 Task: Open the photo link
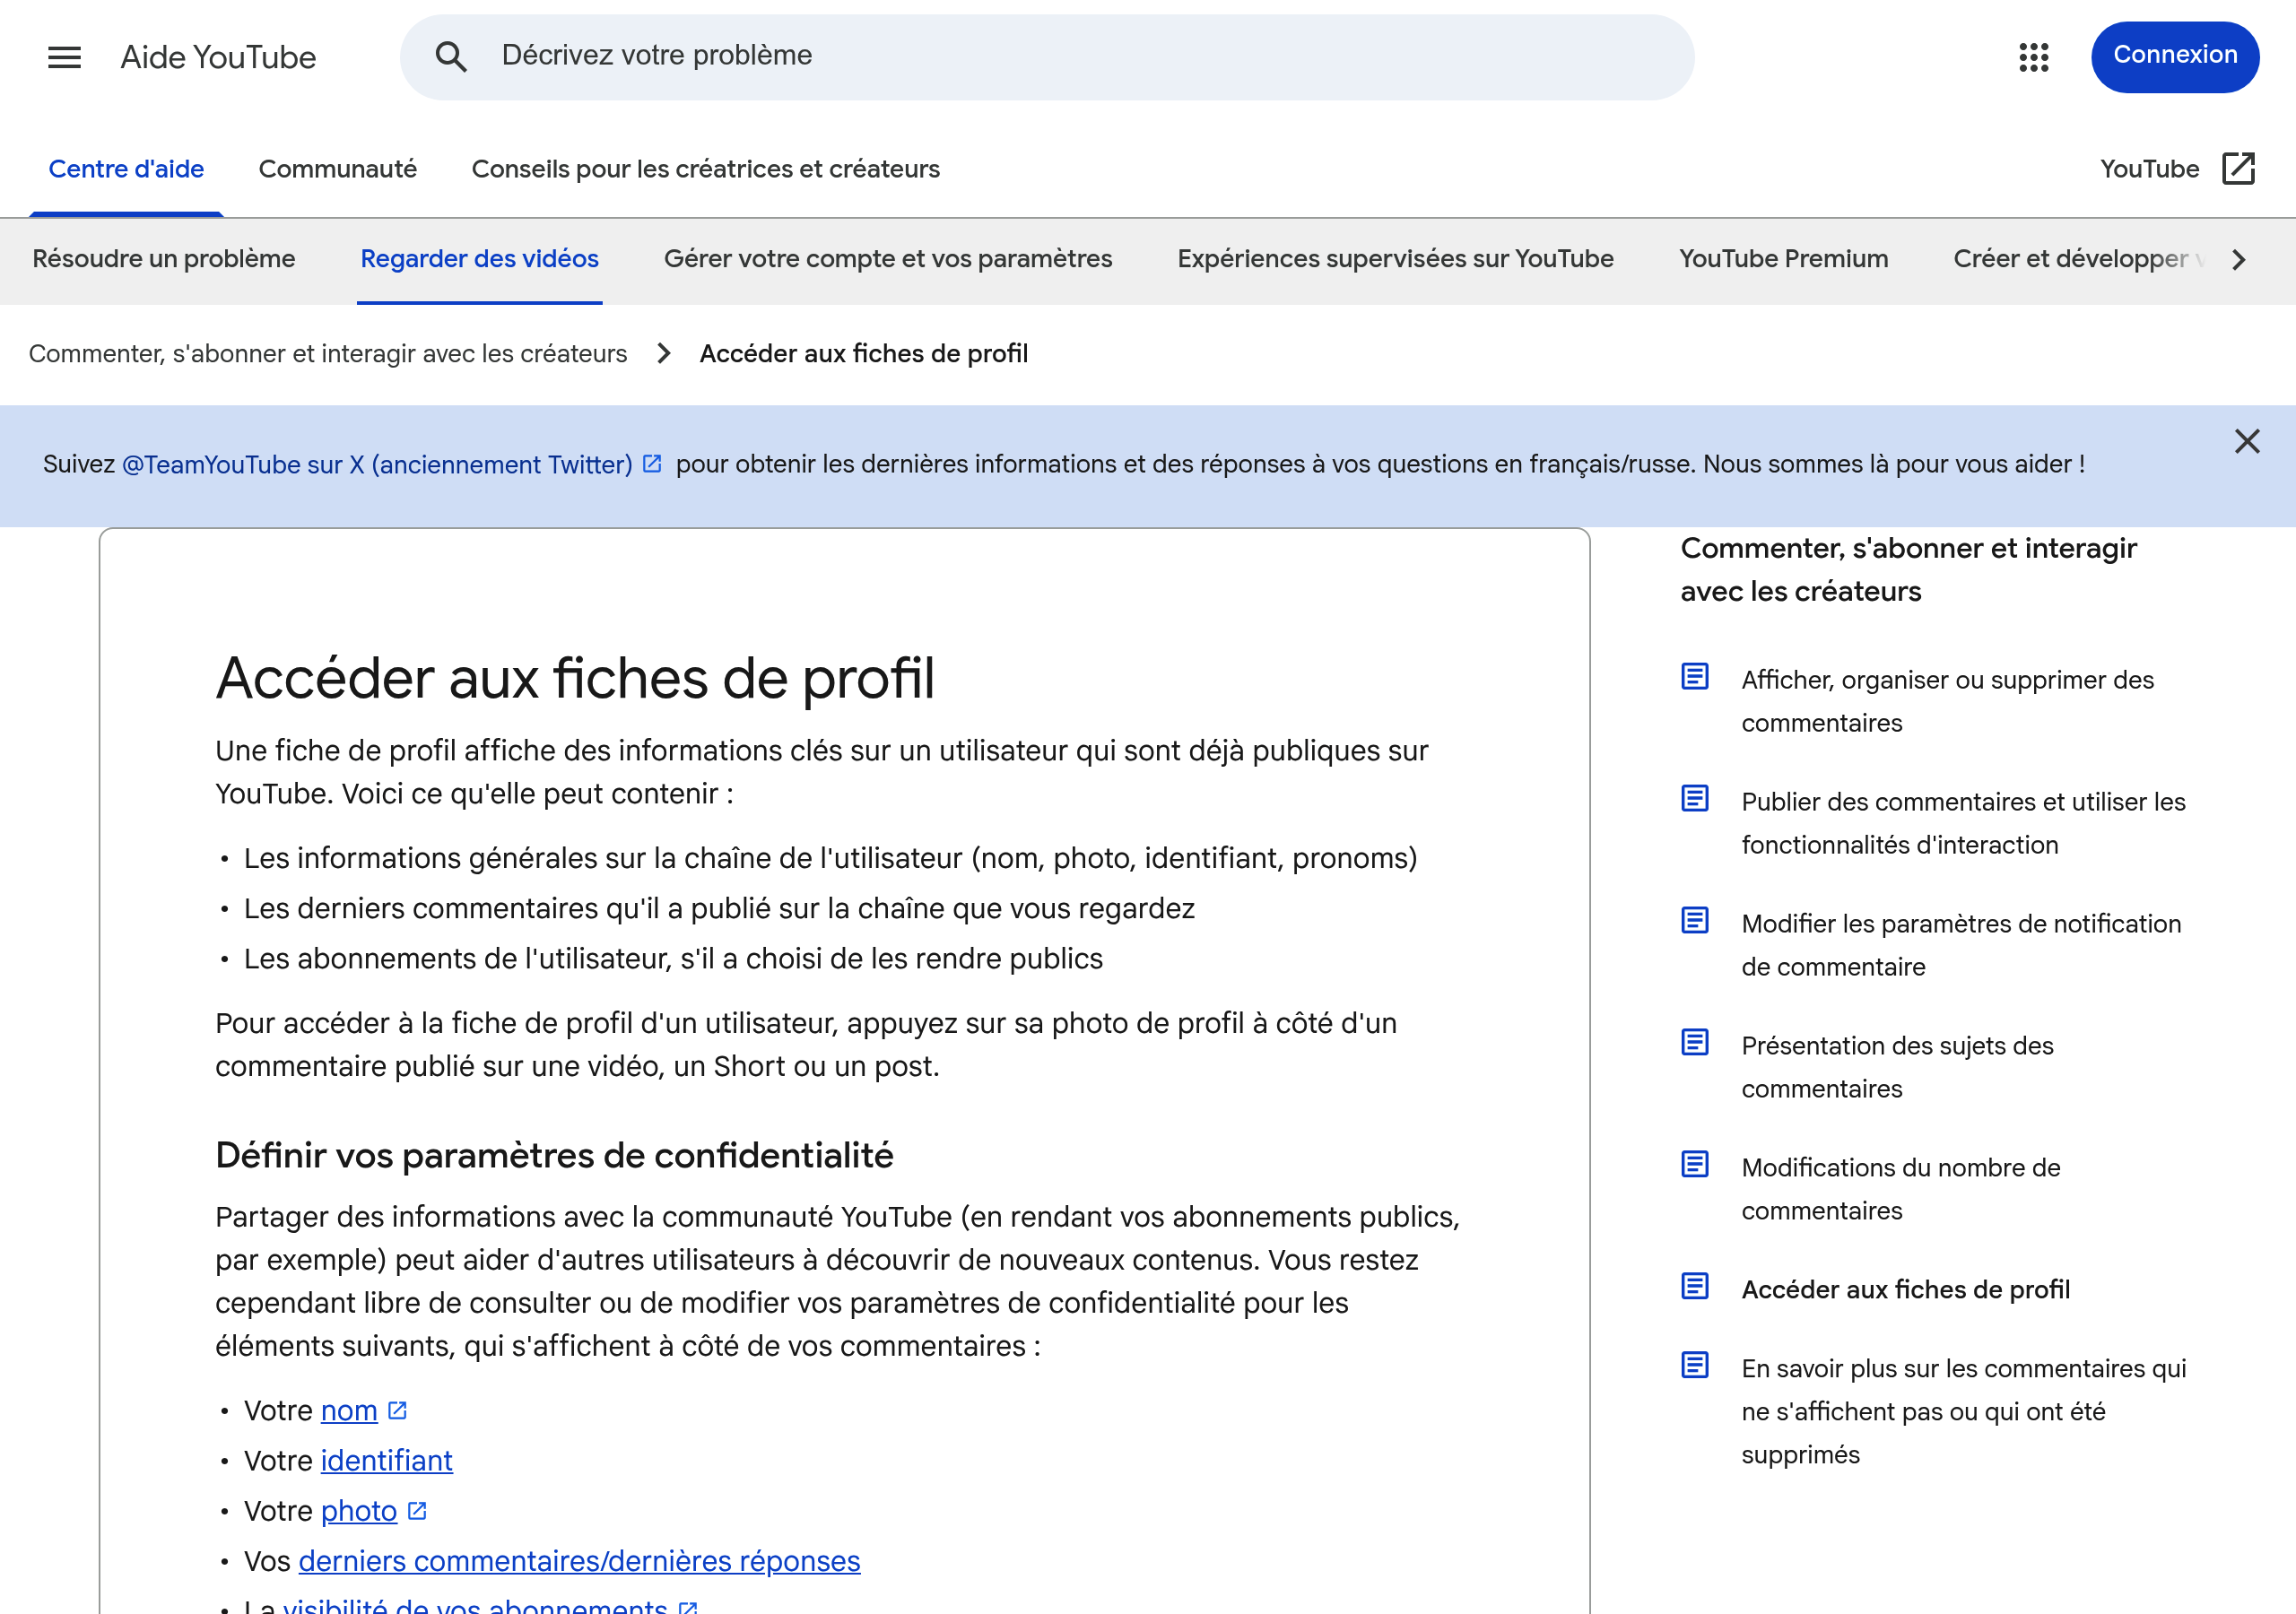tap(359, 1511)
